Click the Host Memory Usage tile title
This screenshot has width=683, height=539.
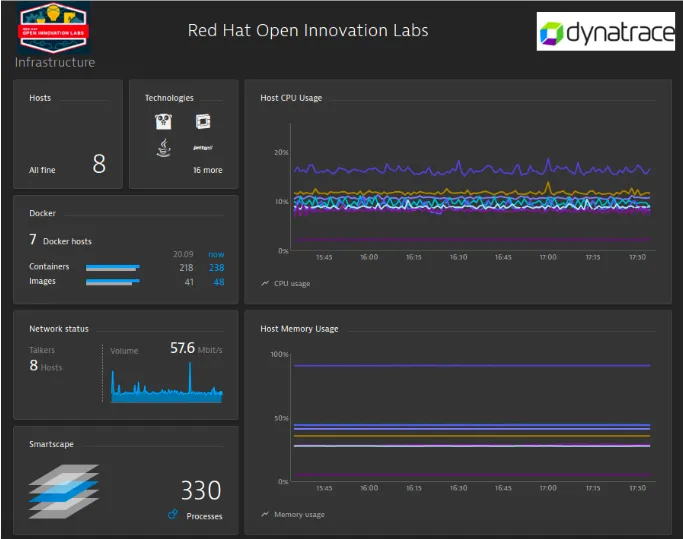(x=299, y=328)
